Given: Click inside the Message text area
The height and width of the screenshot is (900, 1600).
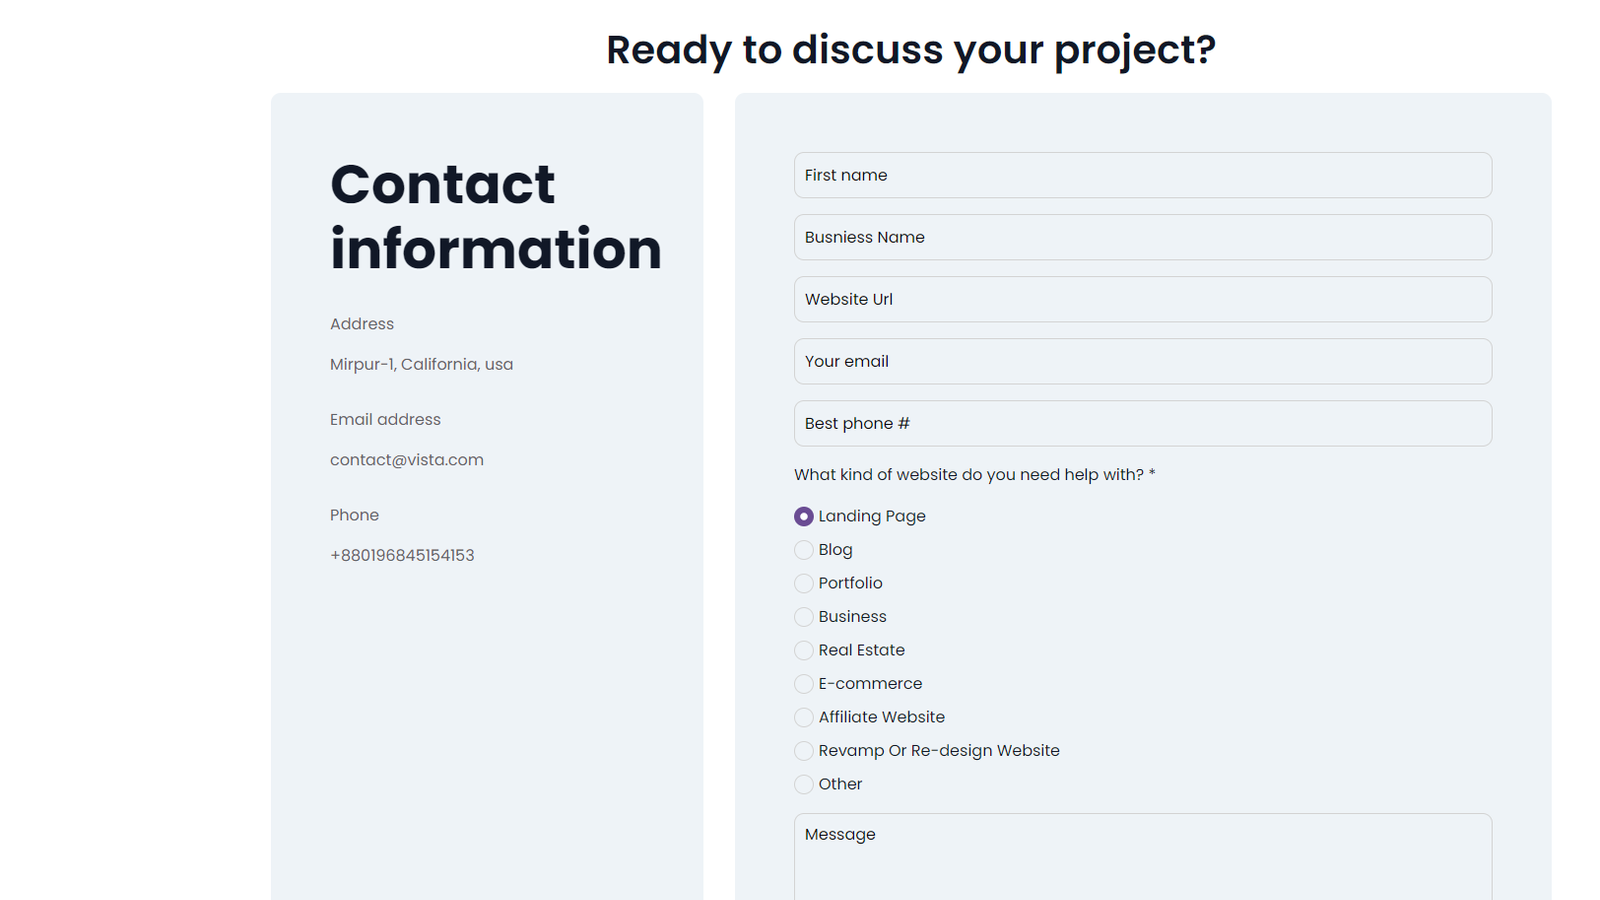Looking at the screenshot, I should 1142,858.
